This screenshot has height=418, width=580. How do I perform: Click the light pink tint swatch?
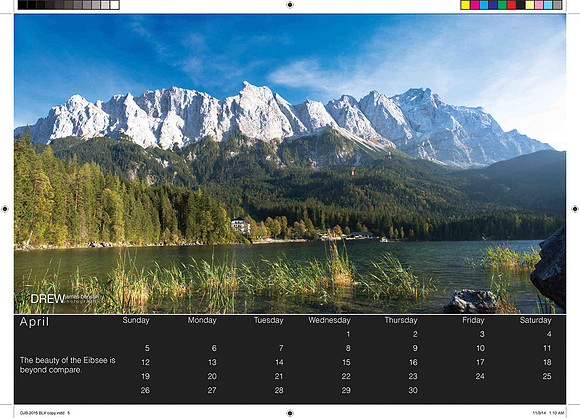tap(539, 5)
